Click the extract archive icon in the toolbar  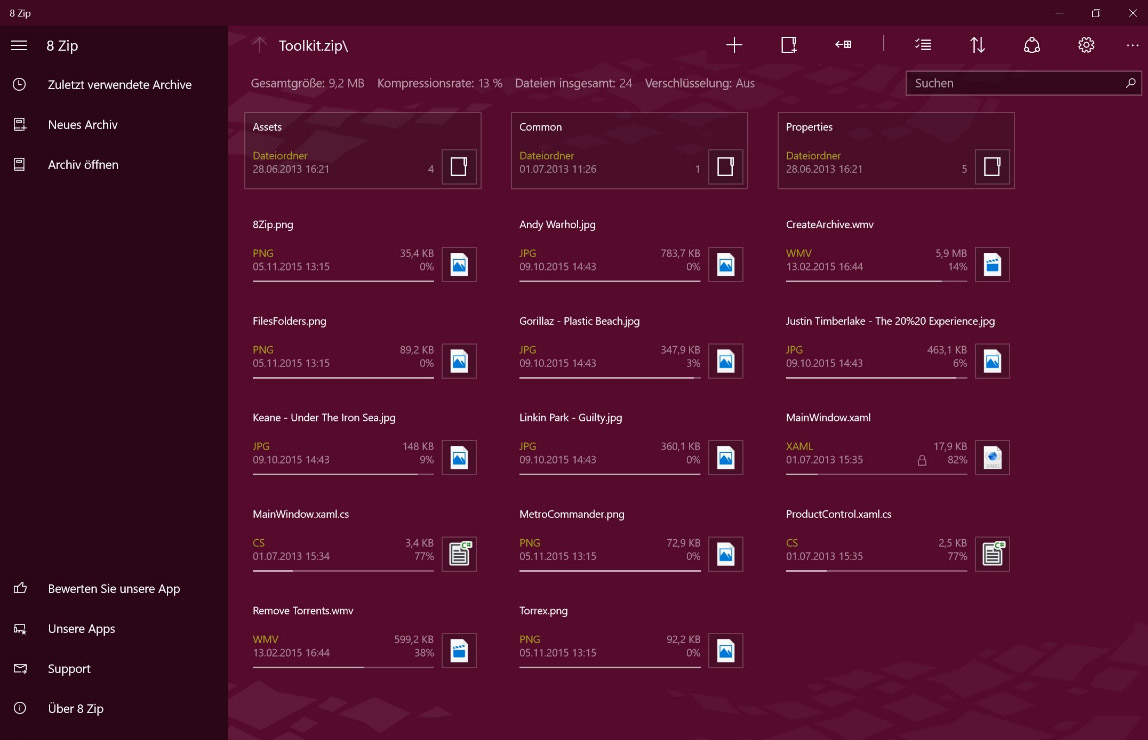pos(789,45)
